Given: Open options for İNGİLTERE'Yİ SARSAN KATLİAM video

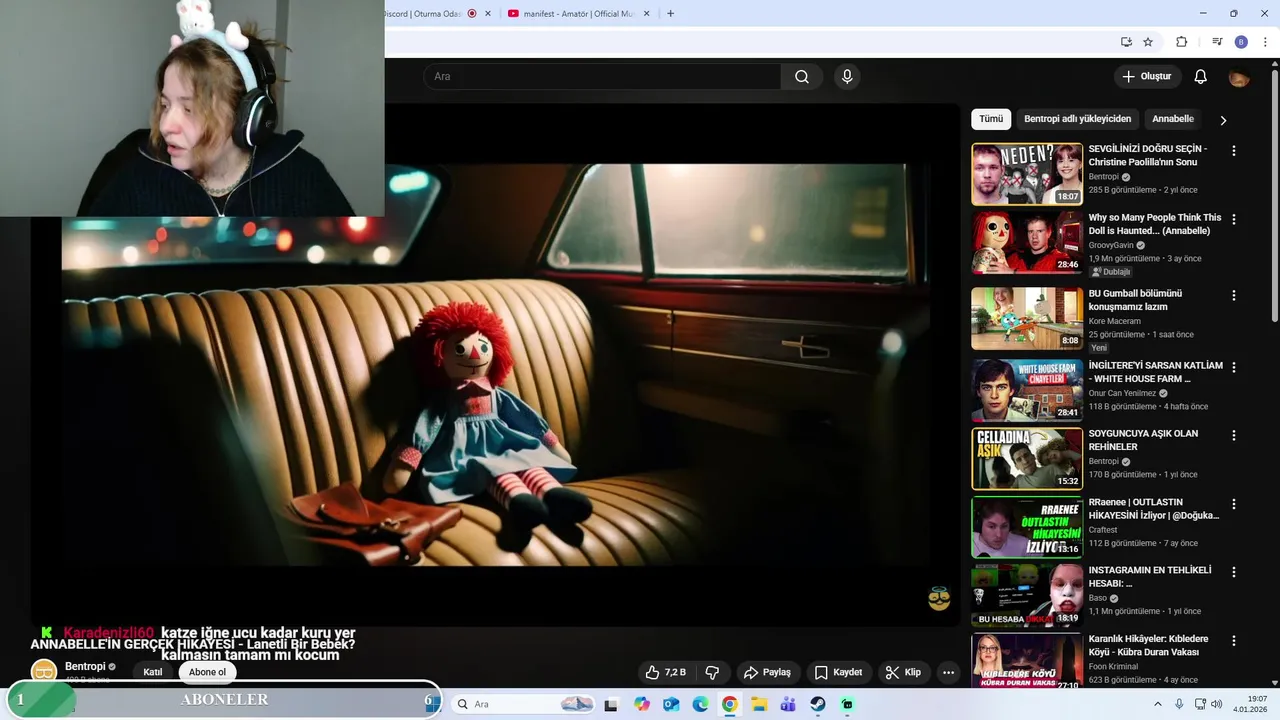Looking at the screenshot, I should pyautogui.click(x=1233, y=367).
